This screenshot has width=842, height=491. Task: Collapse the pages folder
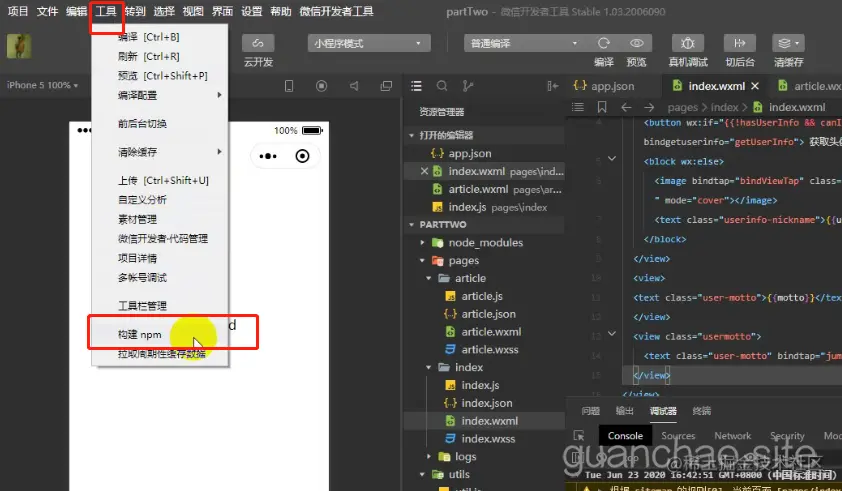pos(423,261)
